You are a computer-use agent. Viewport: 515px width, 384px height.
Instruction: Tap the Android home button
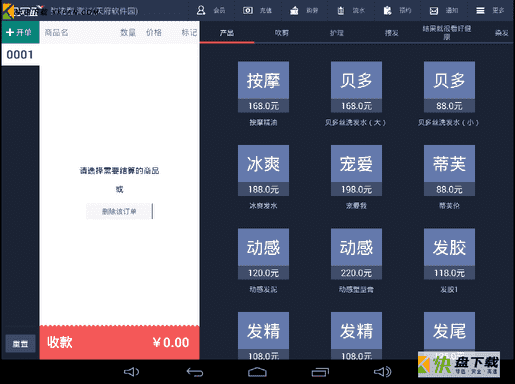(257, 372)
